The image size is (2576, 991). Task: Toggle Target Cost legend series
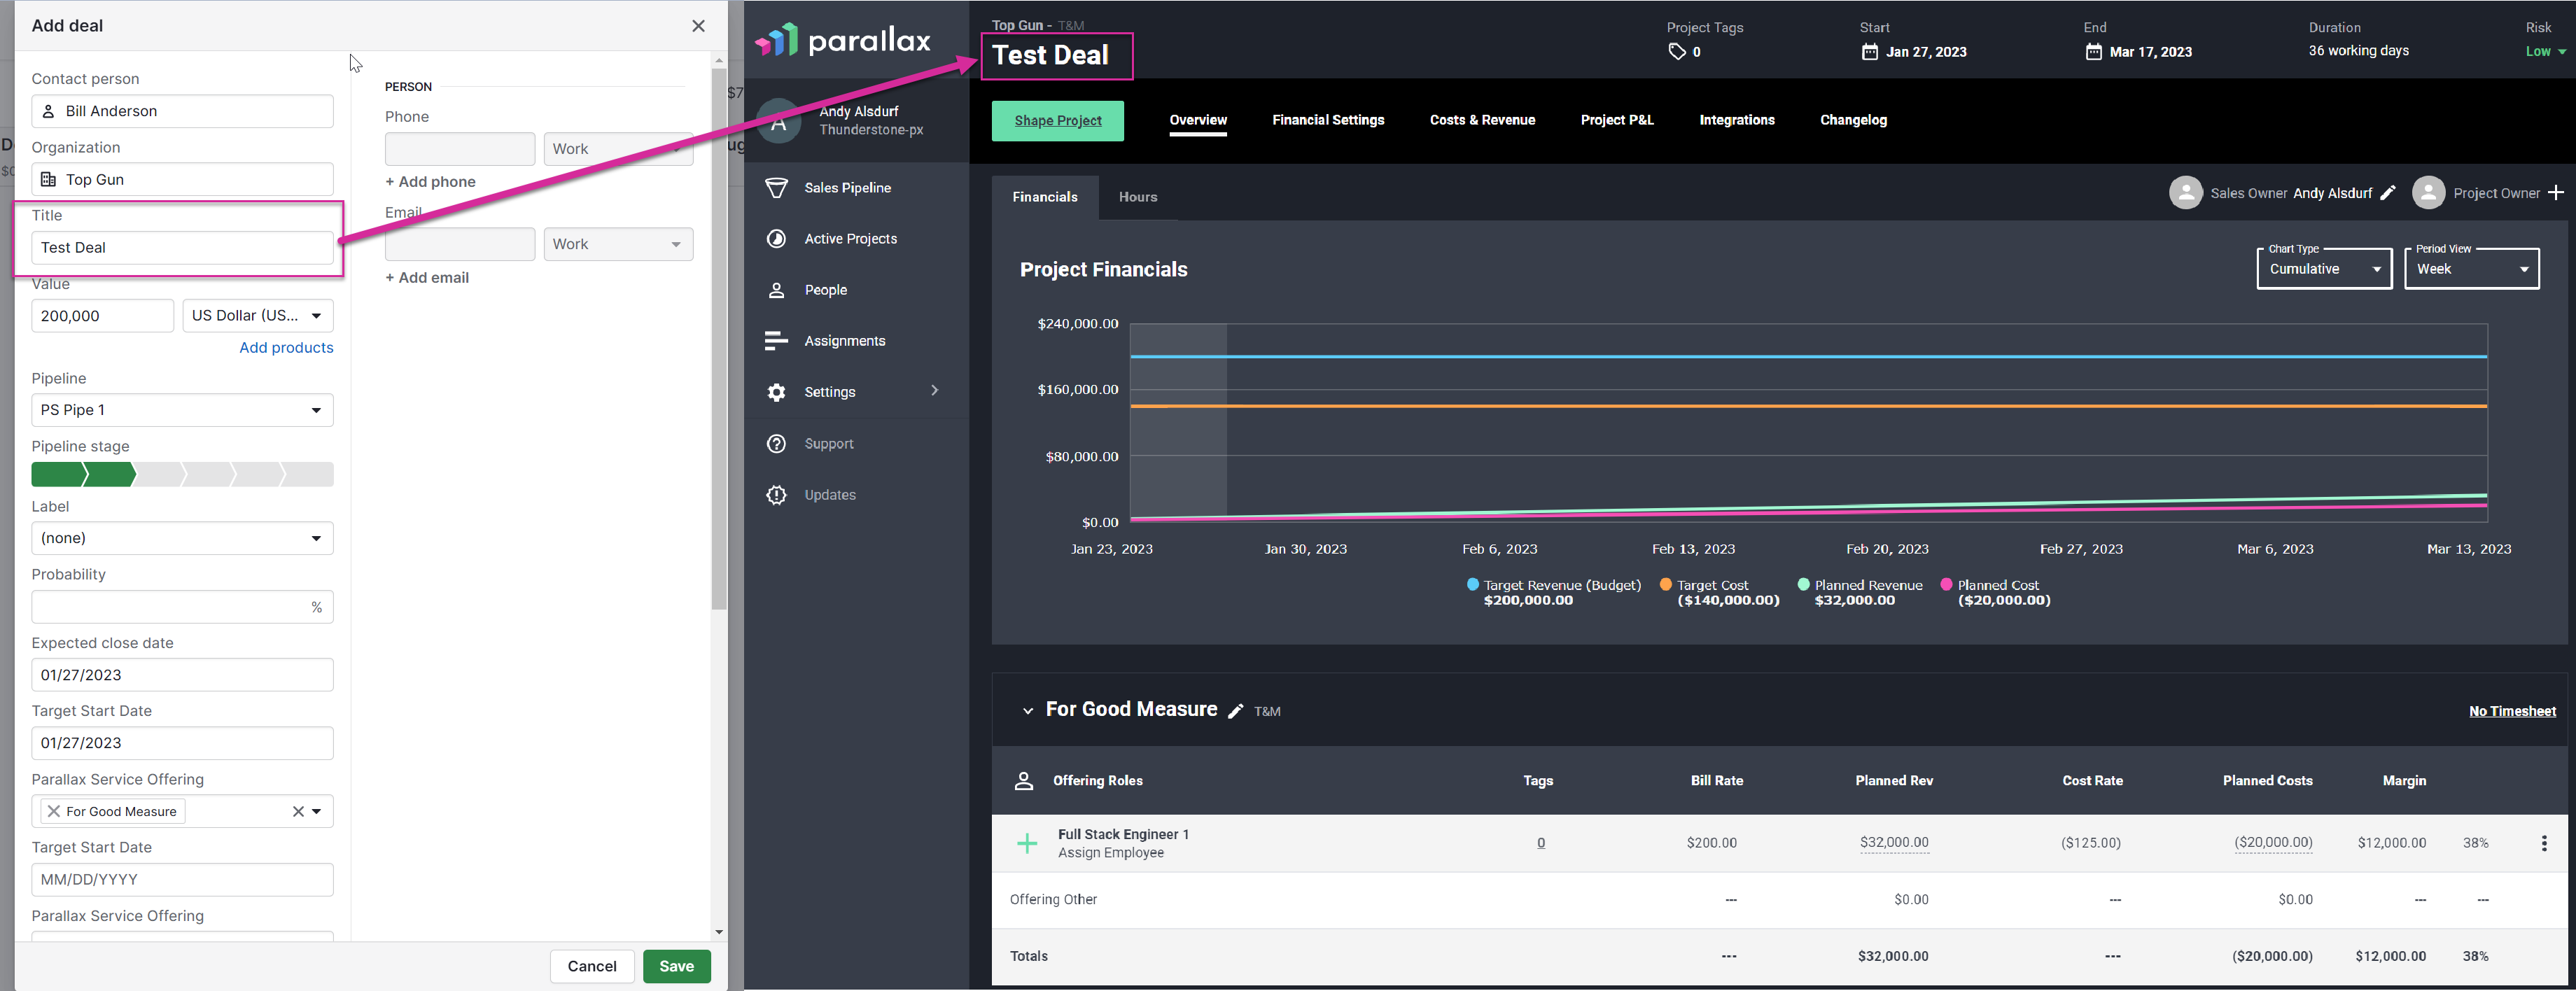[1719, 592]
